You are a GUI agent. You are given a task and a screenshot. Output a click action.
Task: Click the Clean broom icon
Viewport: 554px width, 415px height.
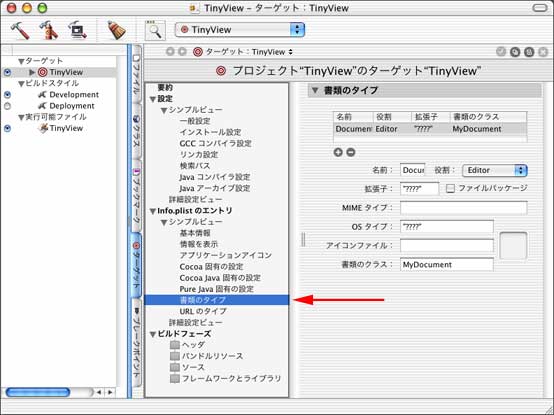click(x=117, y=30)
